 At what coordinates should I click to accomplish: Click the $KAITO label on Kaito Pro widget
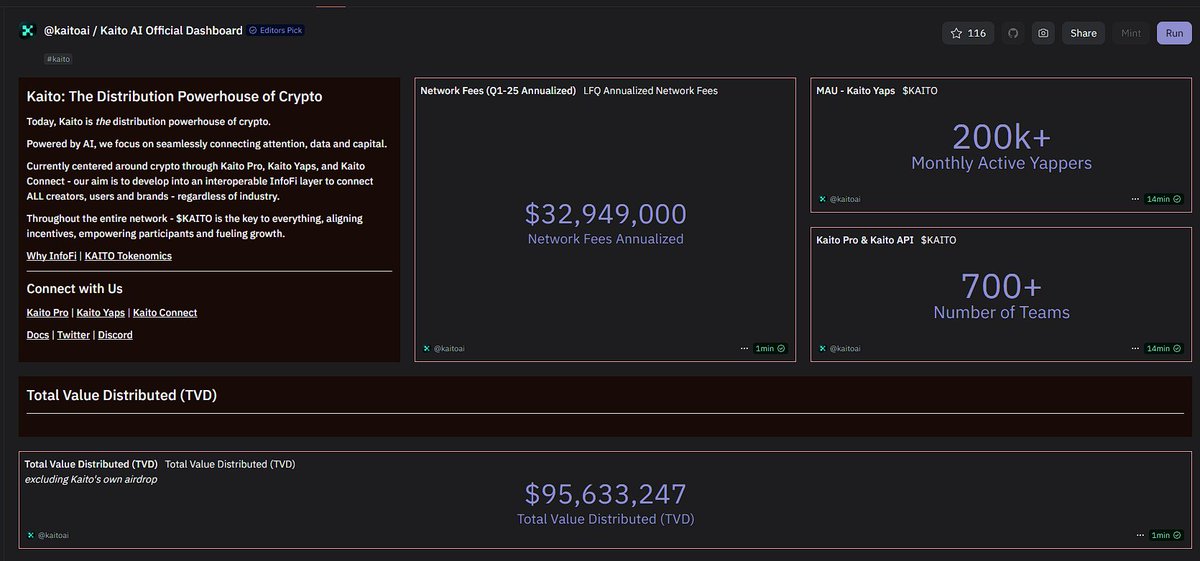pos(939,240)
